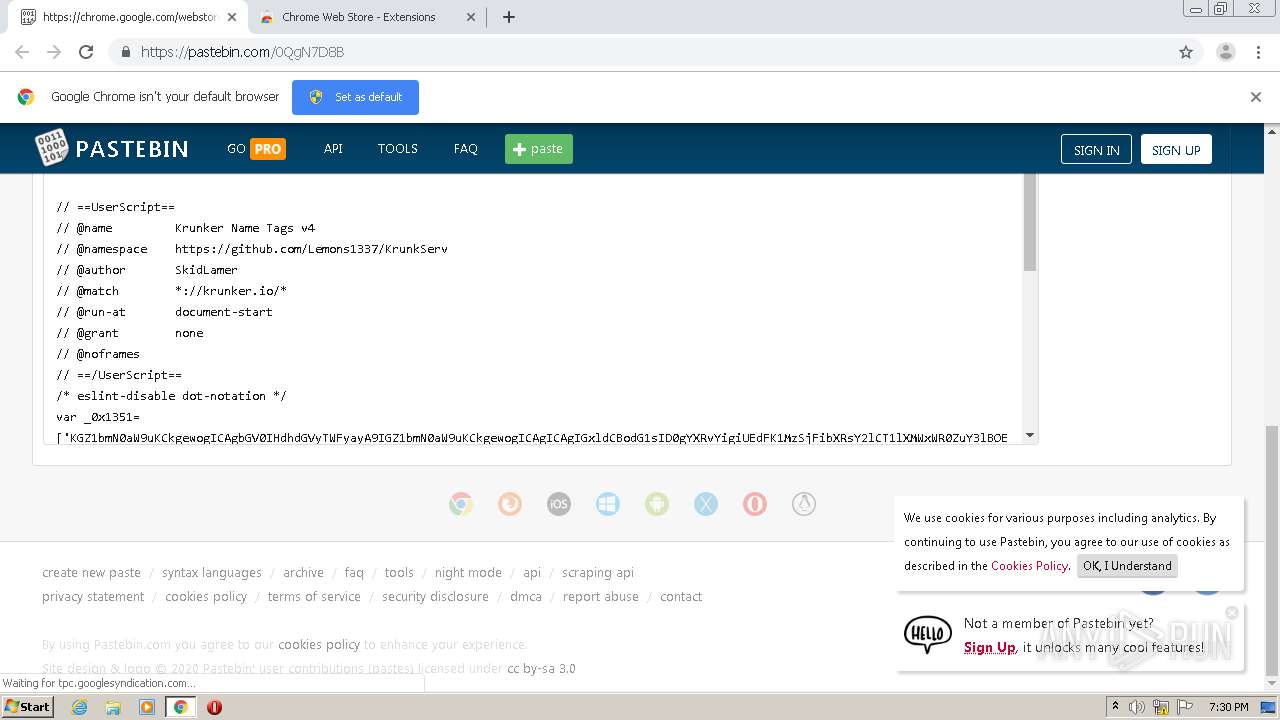Open the cc by-sa 3.0 license link
Screen dimensions: 1280x720
pyautogui.click(x=541, y=669)
